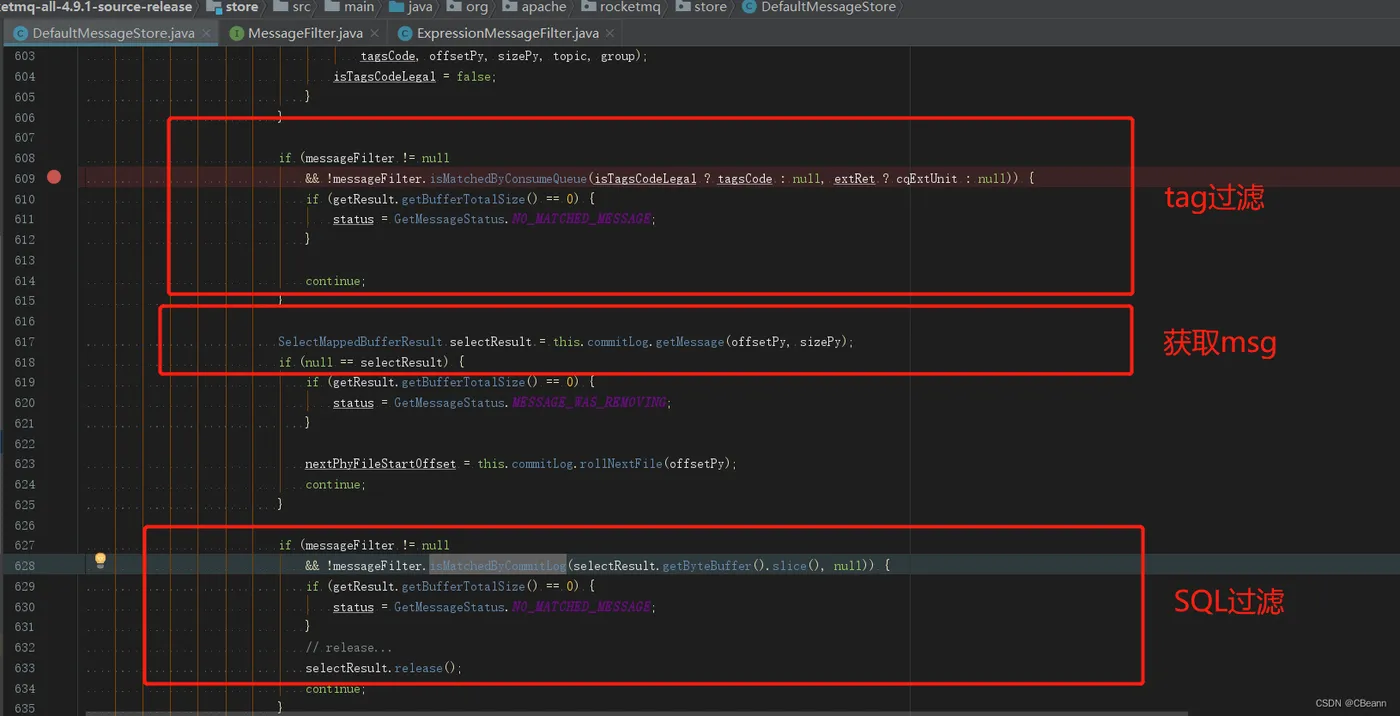Viewport: 1400px width, 716px height.
Task: Click cqExtUnit identifier on line 609
Action: coord(926,178)
